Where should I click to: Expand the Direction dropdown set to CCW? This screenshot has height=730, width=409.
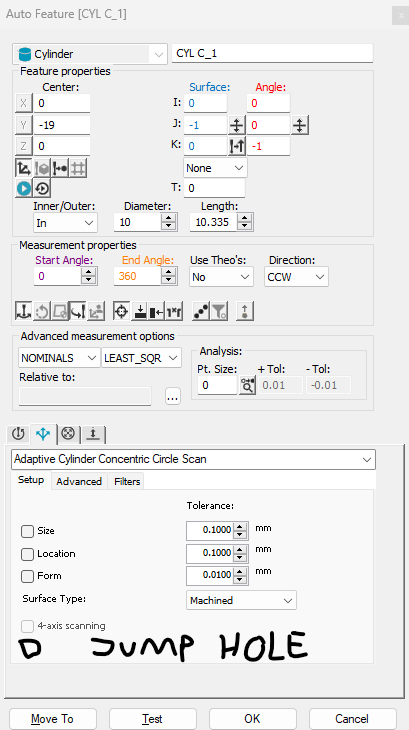click(296, 277)
